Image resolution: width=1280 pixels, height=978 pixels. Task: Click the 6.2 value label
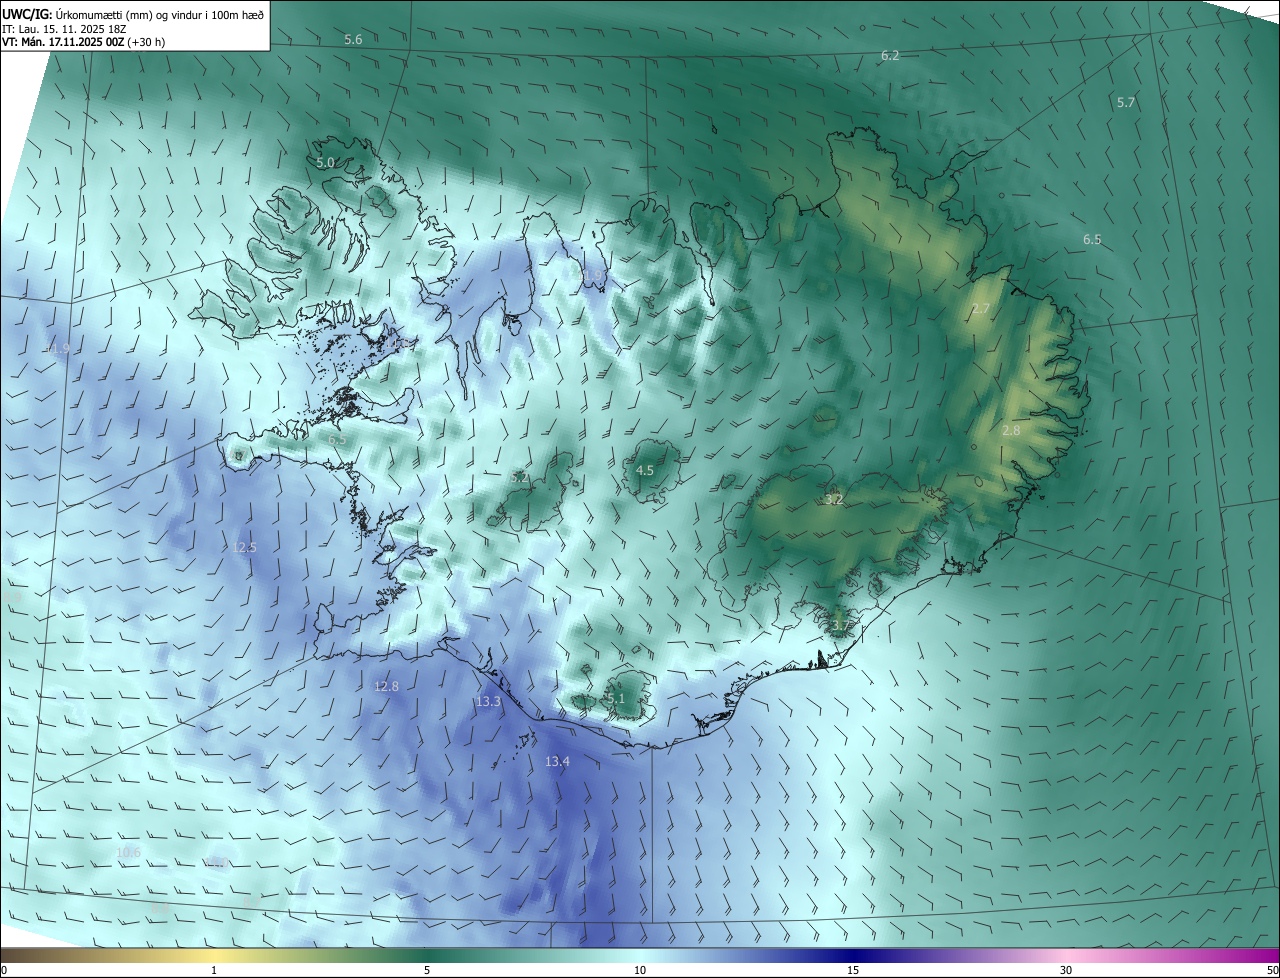(890, 56)
